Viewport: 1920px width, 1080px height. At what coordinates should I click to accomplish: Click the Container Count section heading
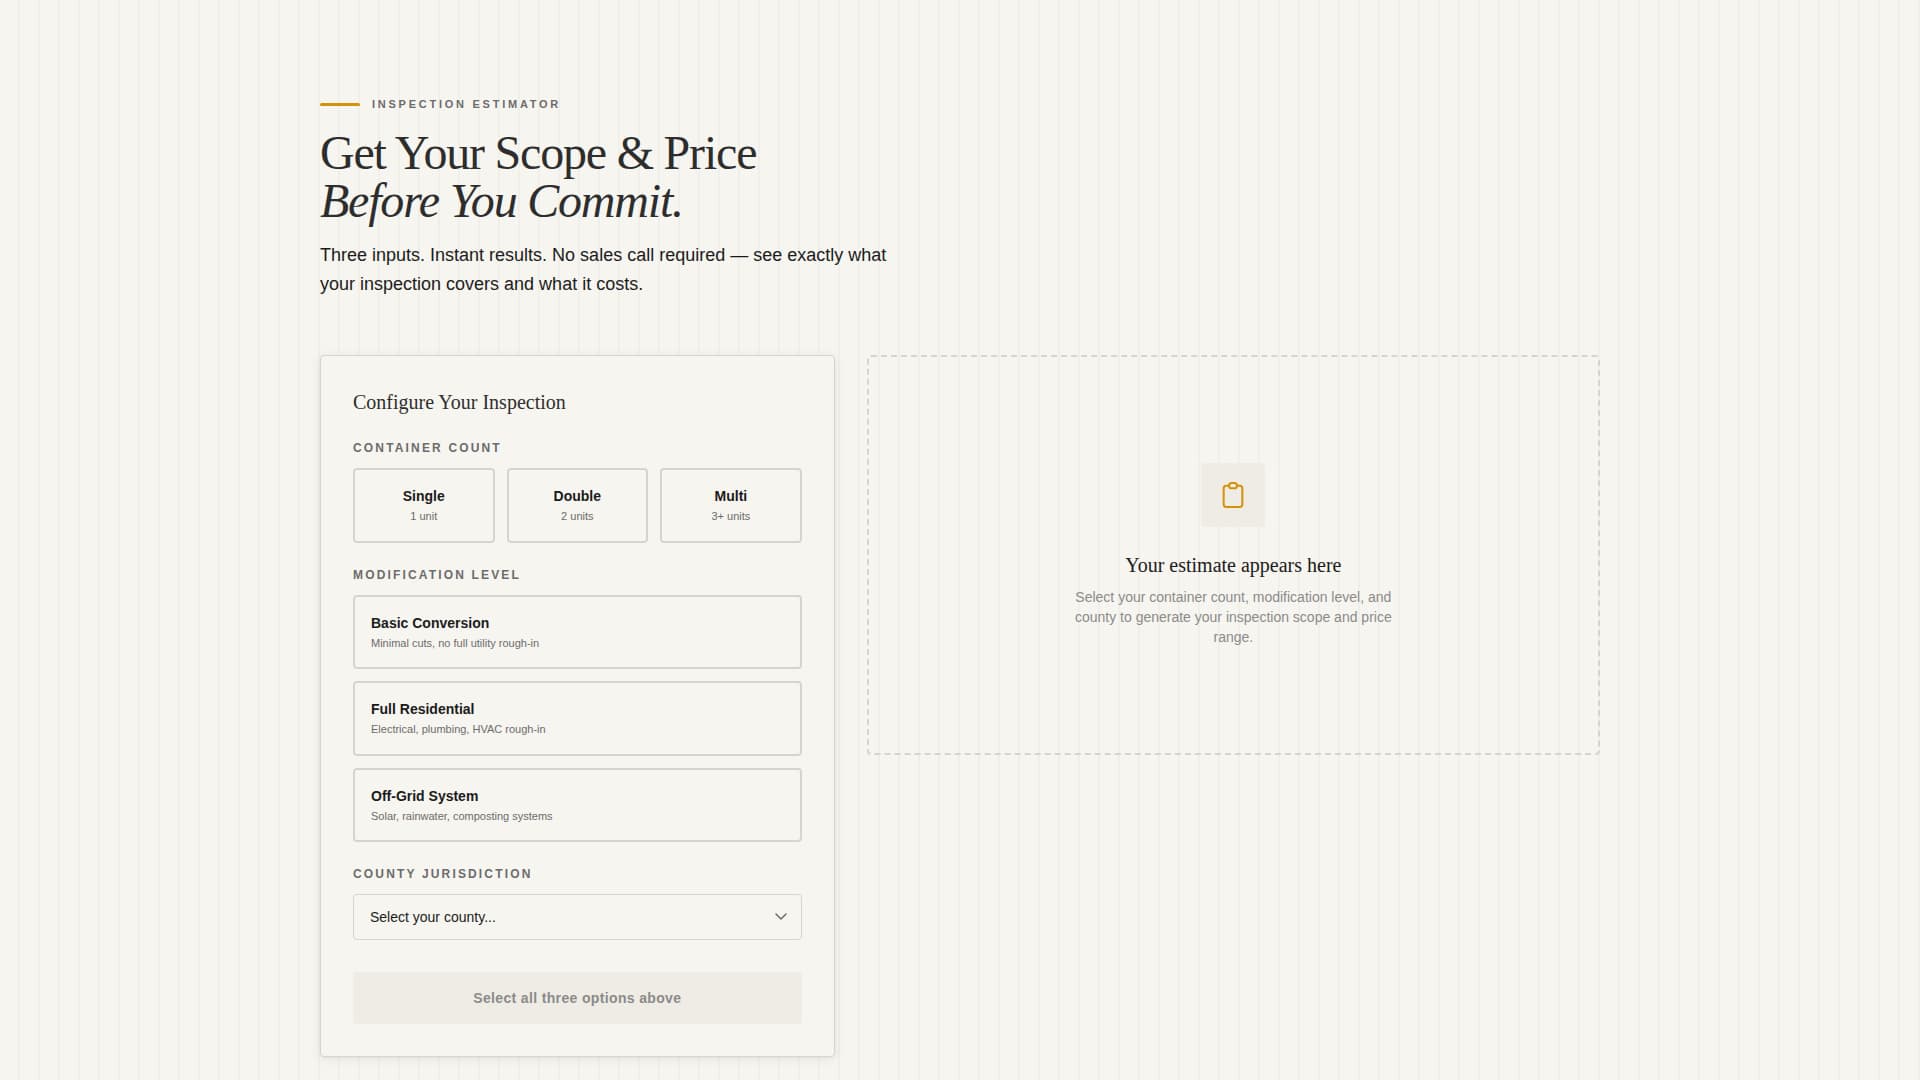(x=426, y=447)
